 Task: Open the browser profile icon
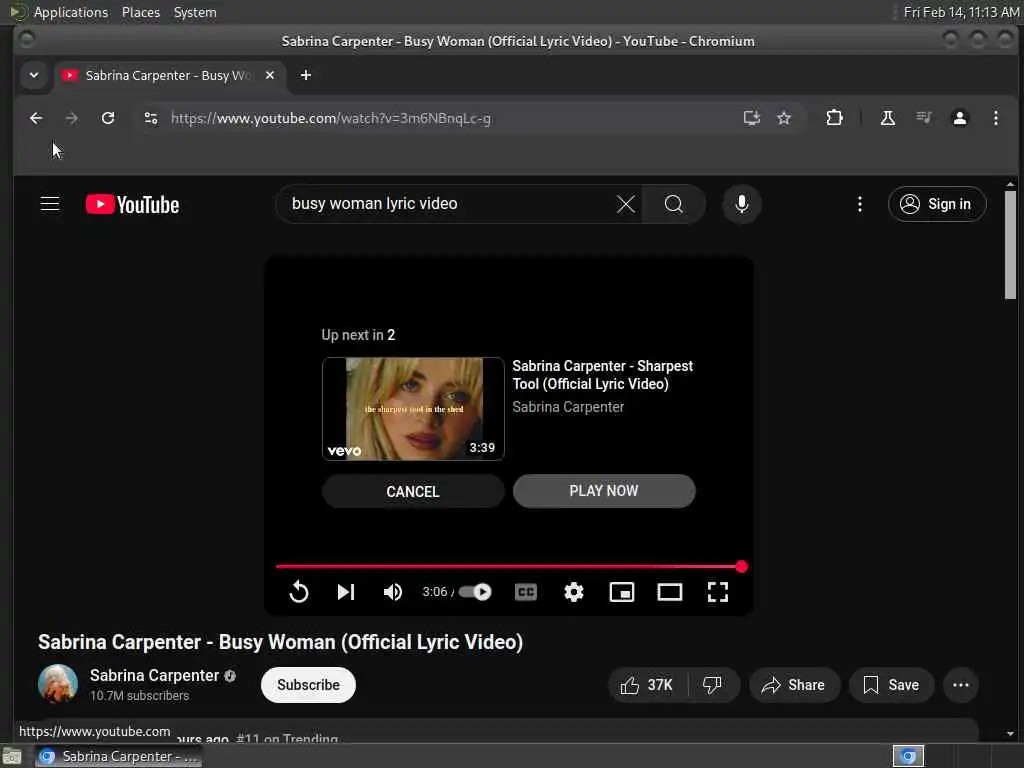click(959, 118)
